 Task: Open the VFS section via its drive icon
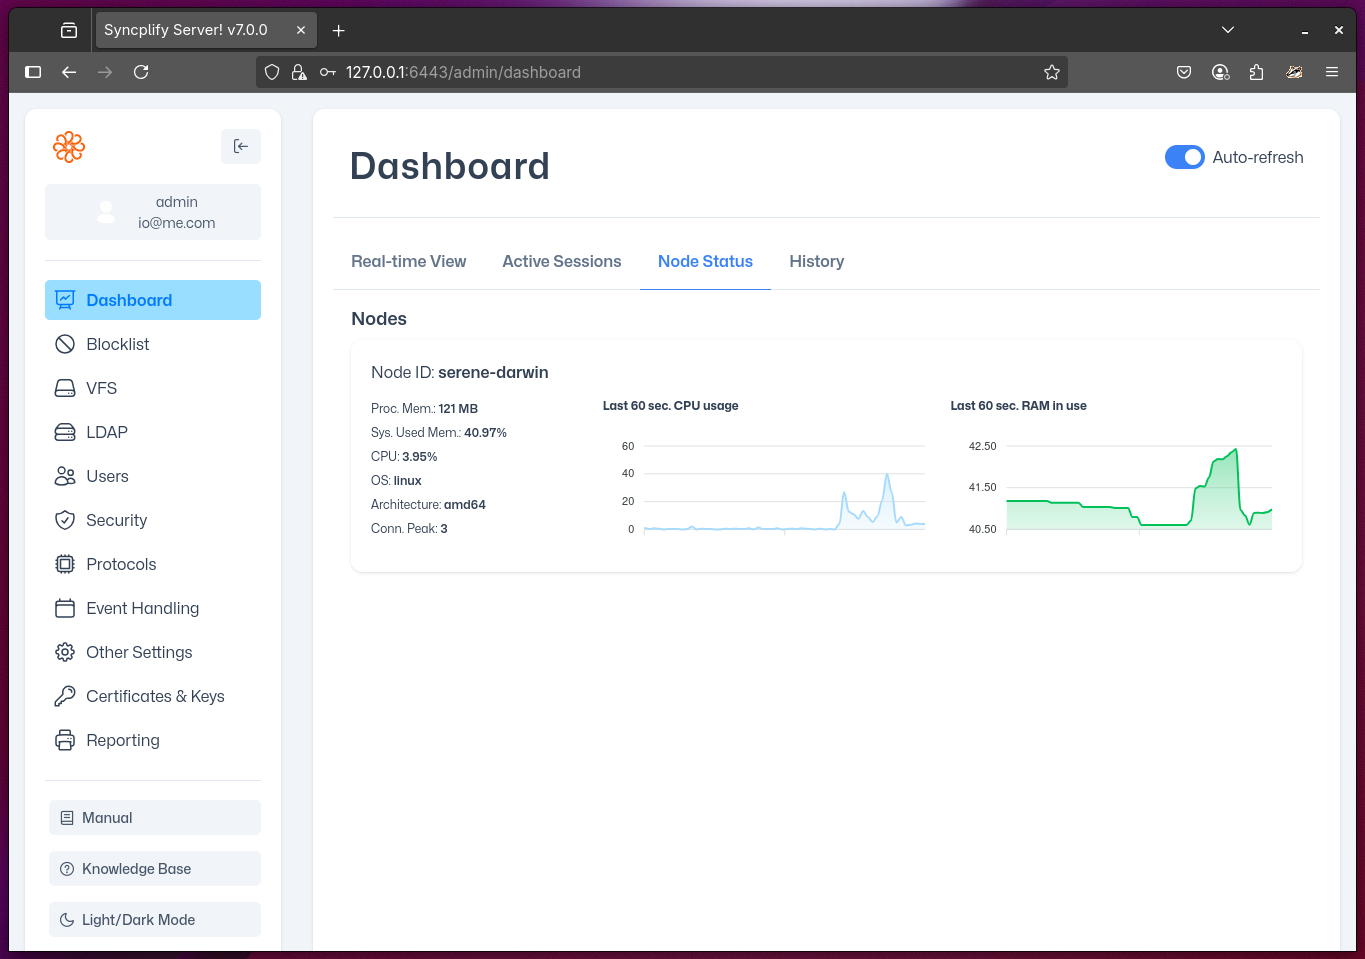(x=65, y=387)
